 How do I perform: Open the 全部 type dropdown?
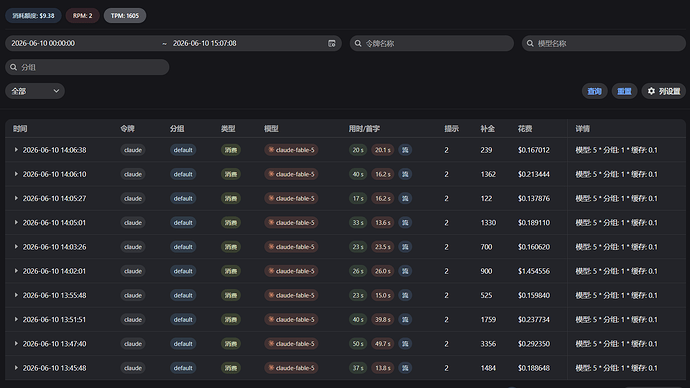[35, 91]
